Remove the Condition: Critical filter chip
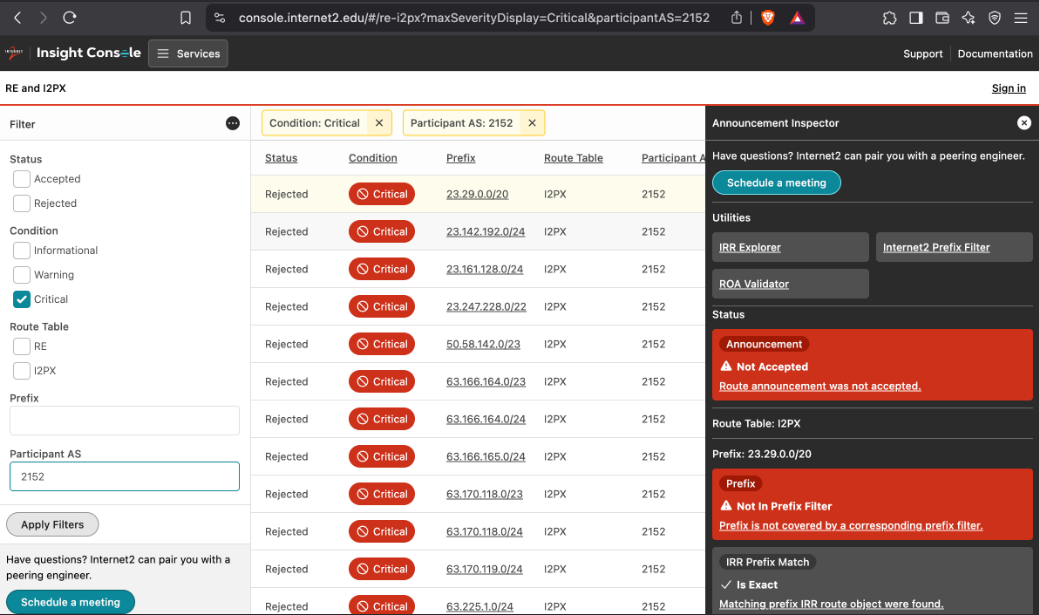The width and height of the screenshot is (1039, 615). click(x=379, y=123)
